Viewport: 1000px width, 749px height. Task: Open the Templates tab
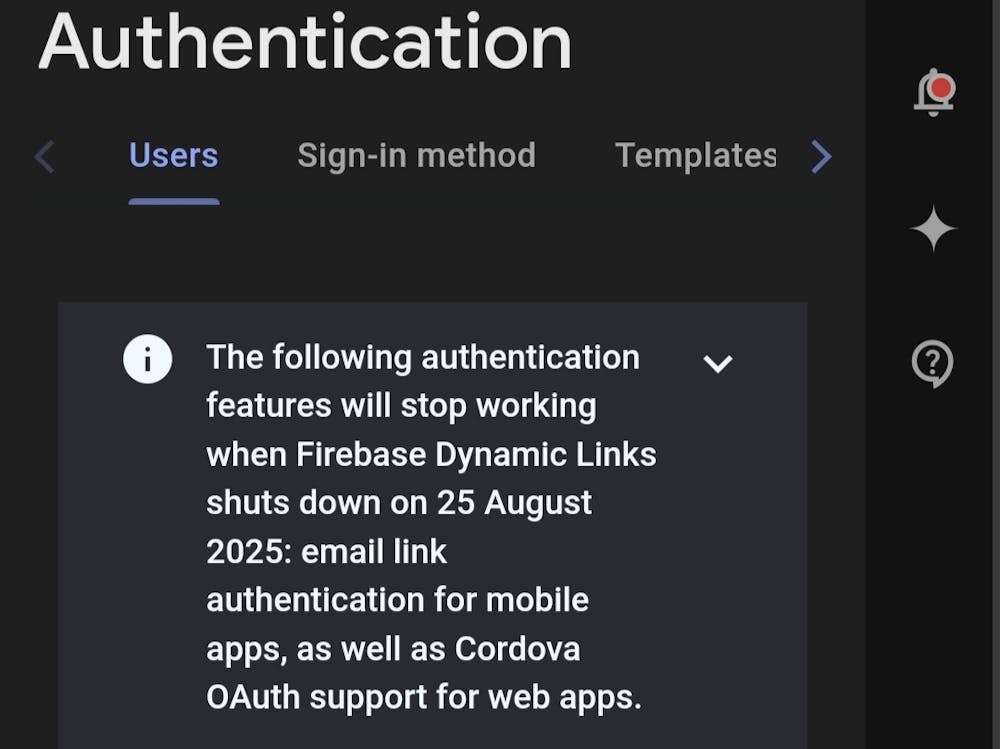(x=698, y=155)
